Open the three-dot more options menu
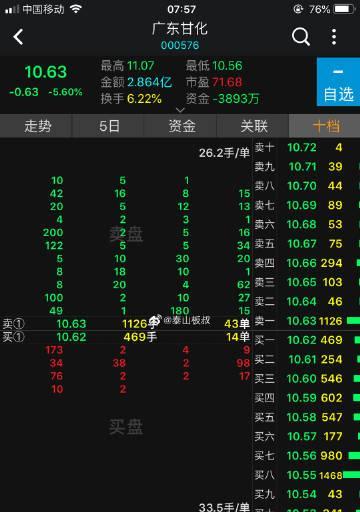 click(334, 36)
